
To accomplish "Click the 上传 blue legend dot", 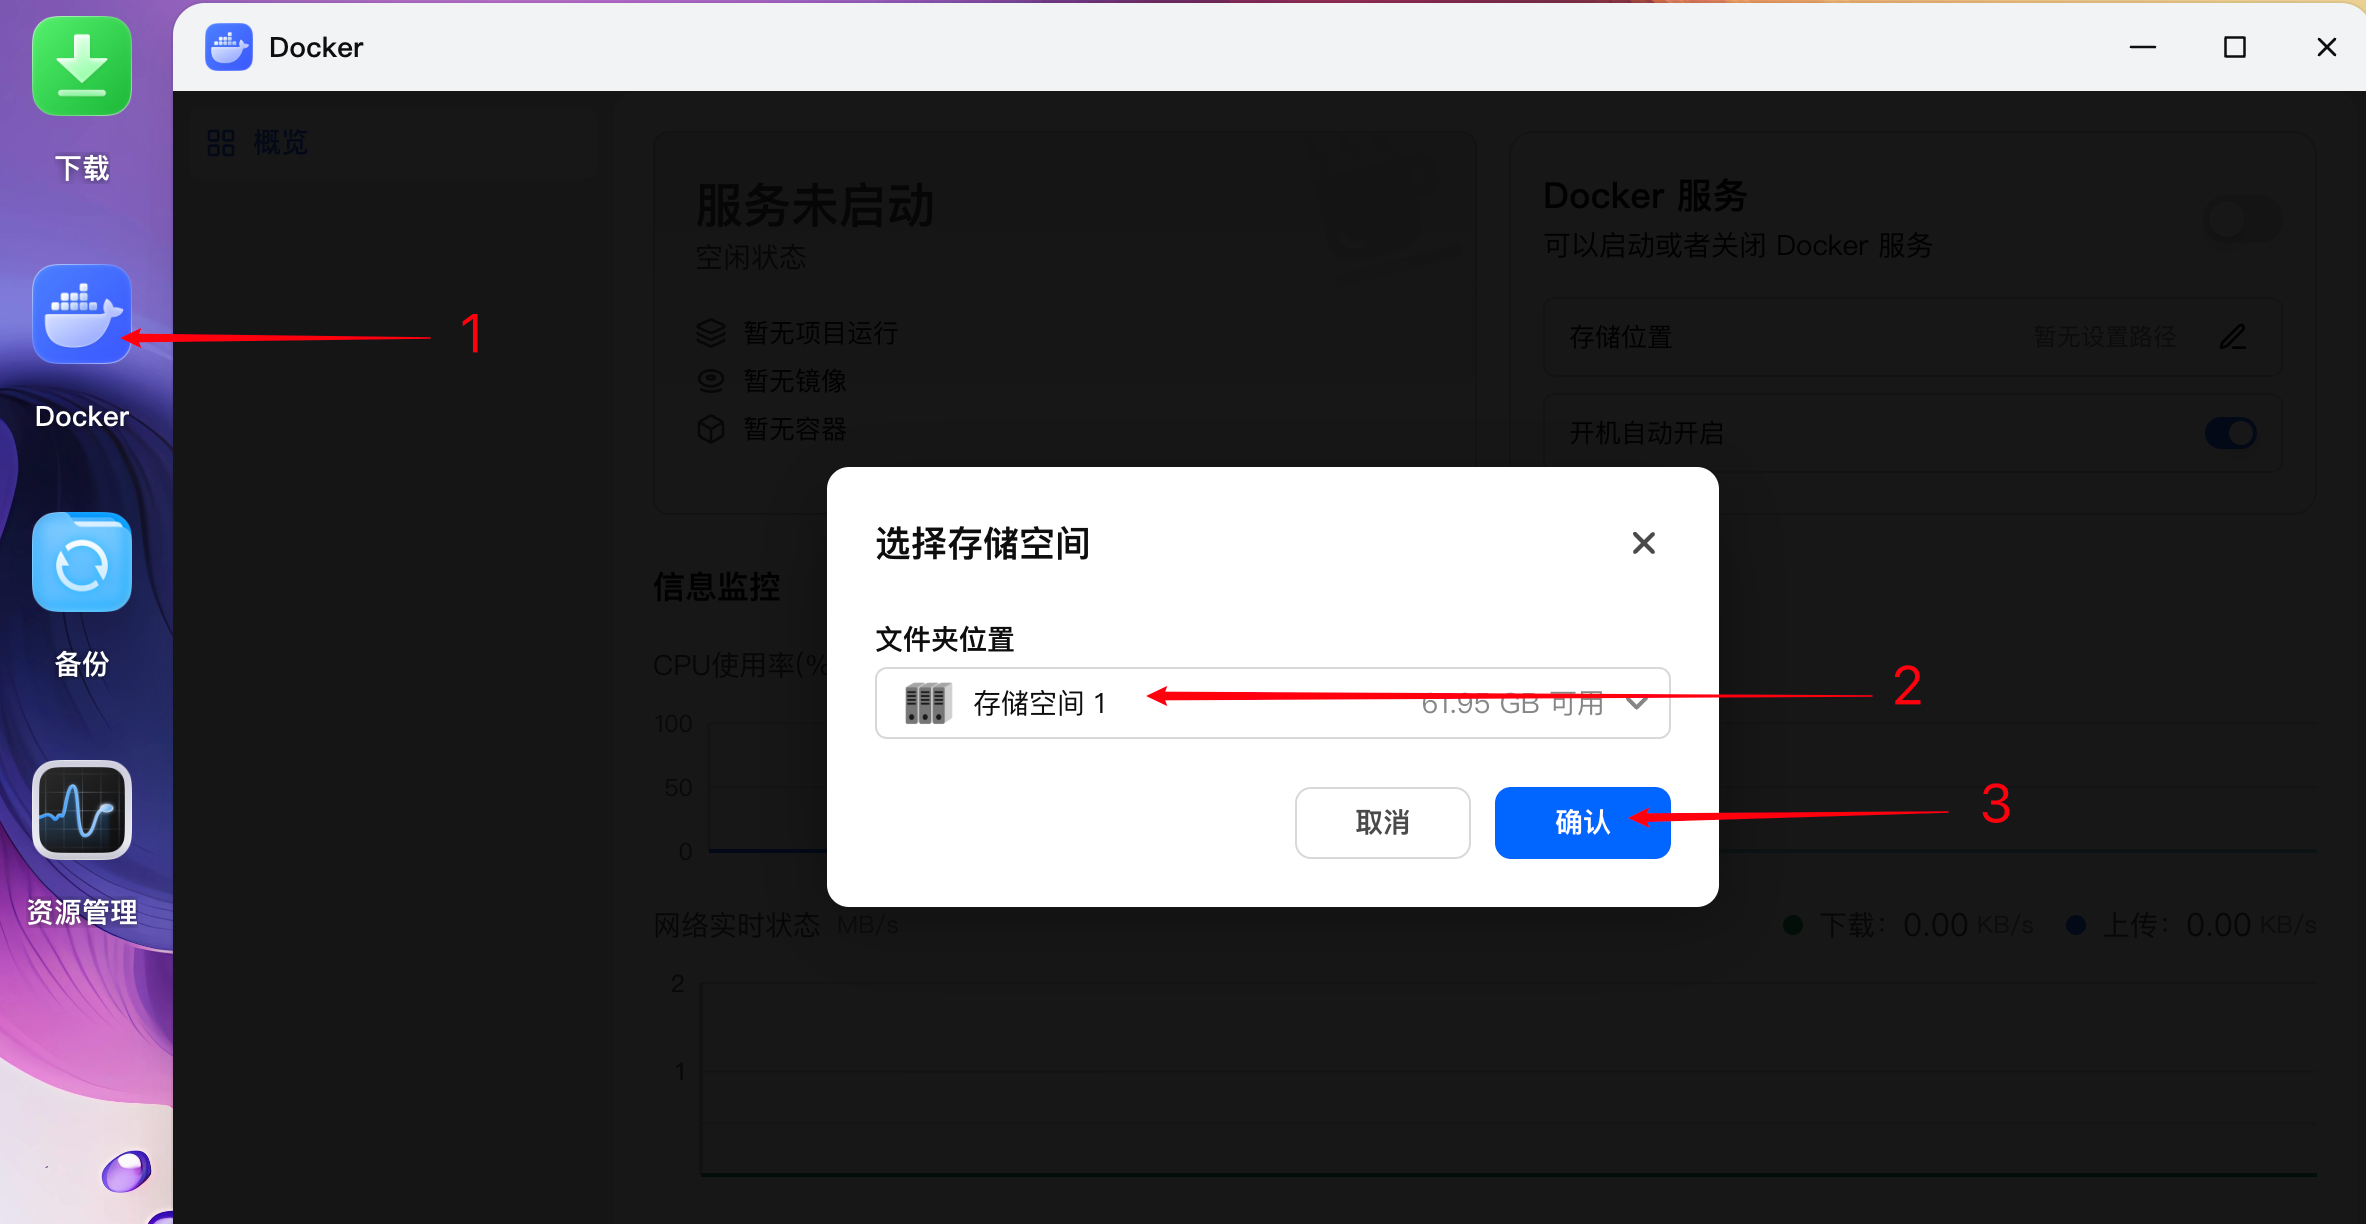I will [2076, 925].
